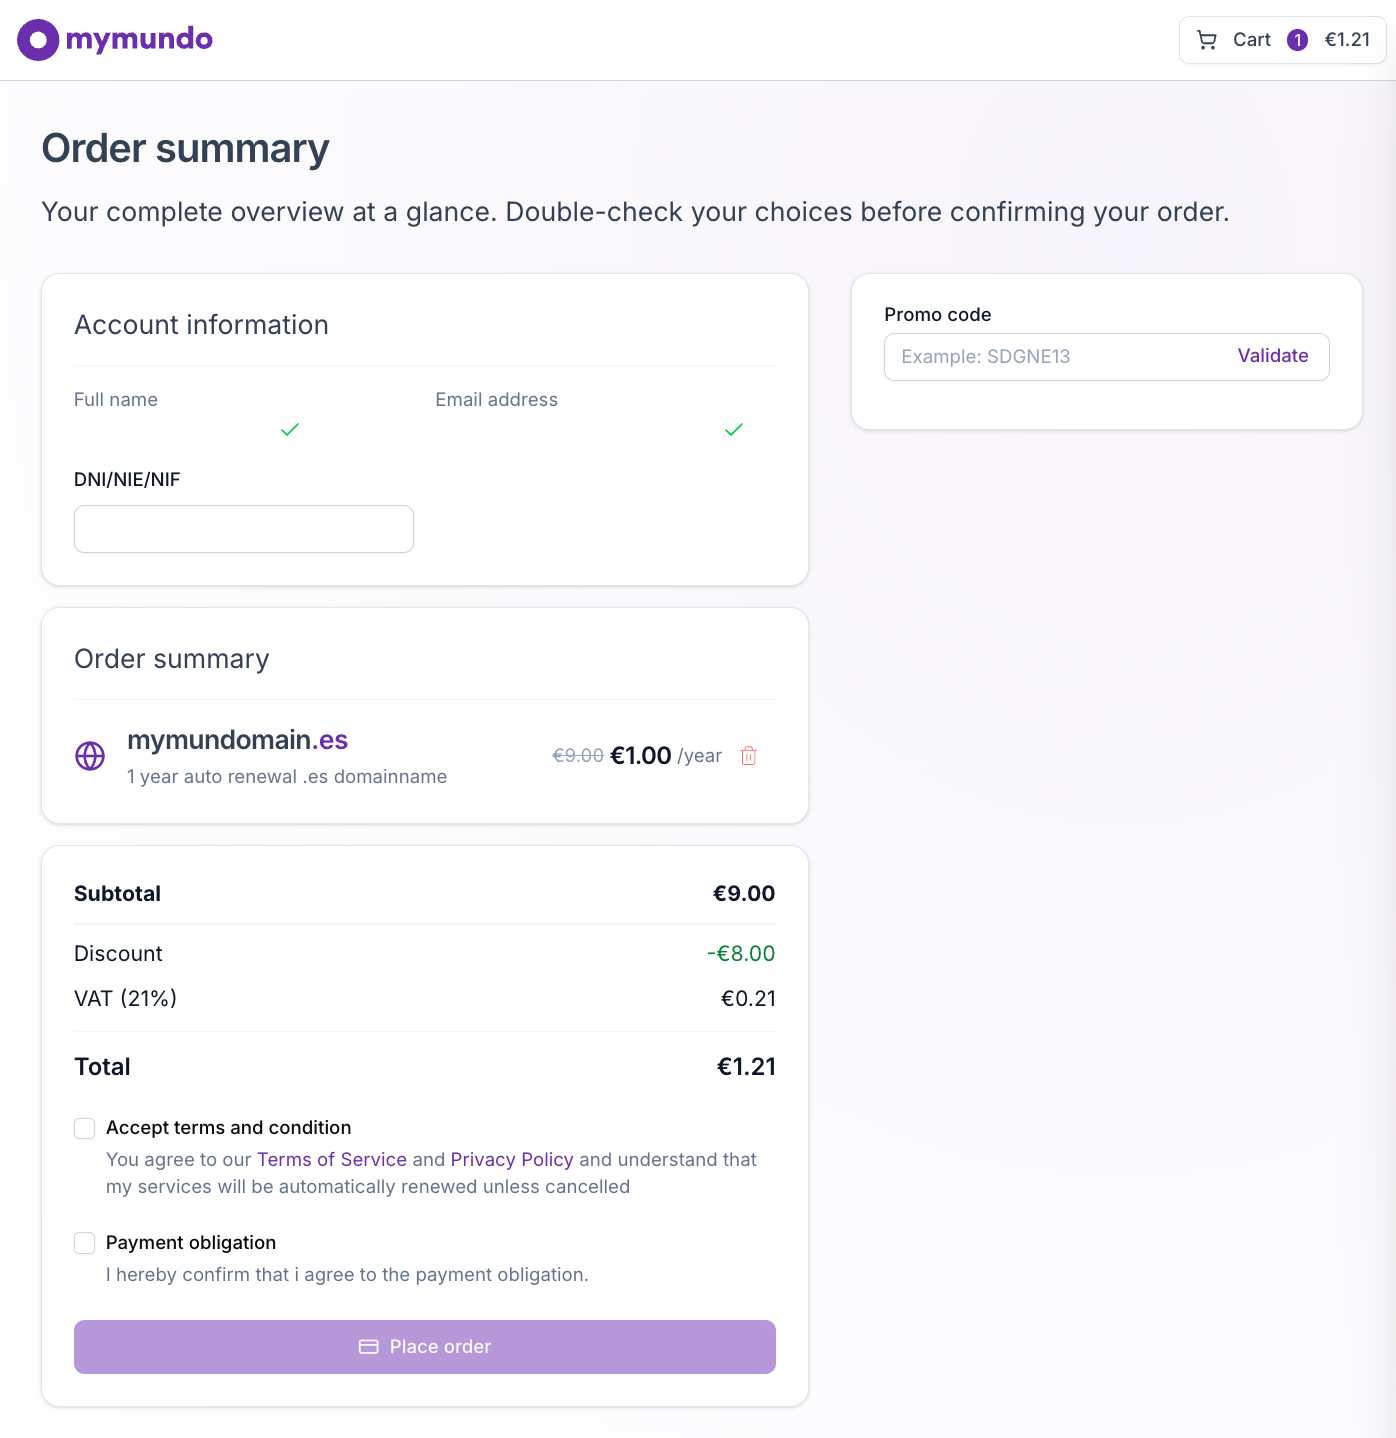
Task: Delete mymundomain.es with the trash icon
Action: (748, 756)
